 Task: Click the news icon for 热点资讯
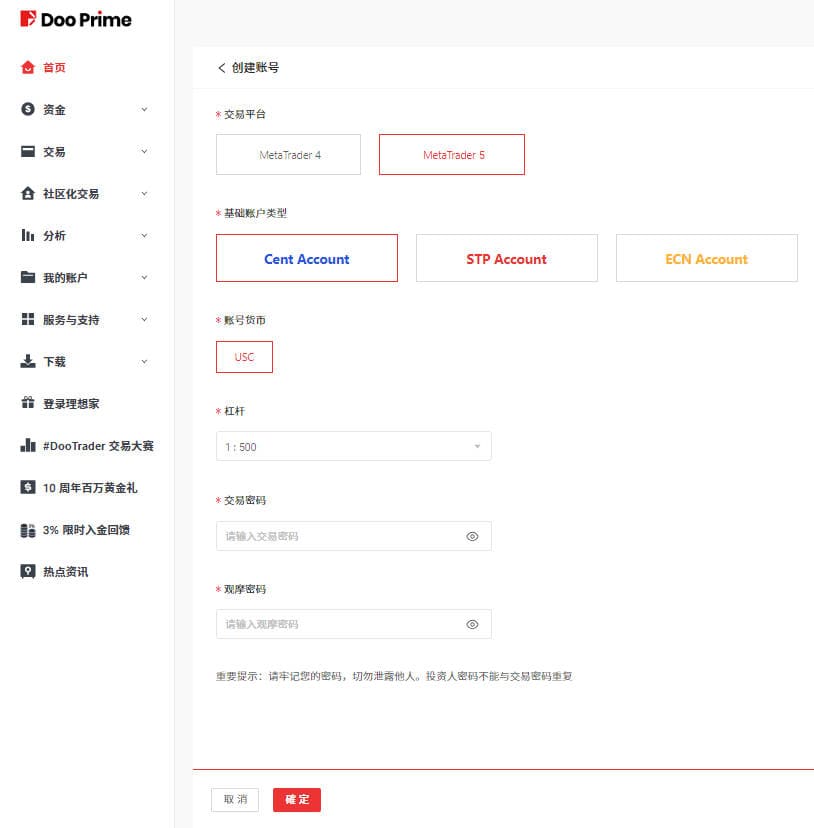[27, 571]
